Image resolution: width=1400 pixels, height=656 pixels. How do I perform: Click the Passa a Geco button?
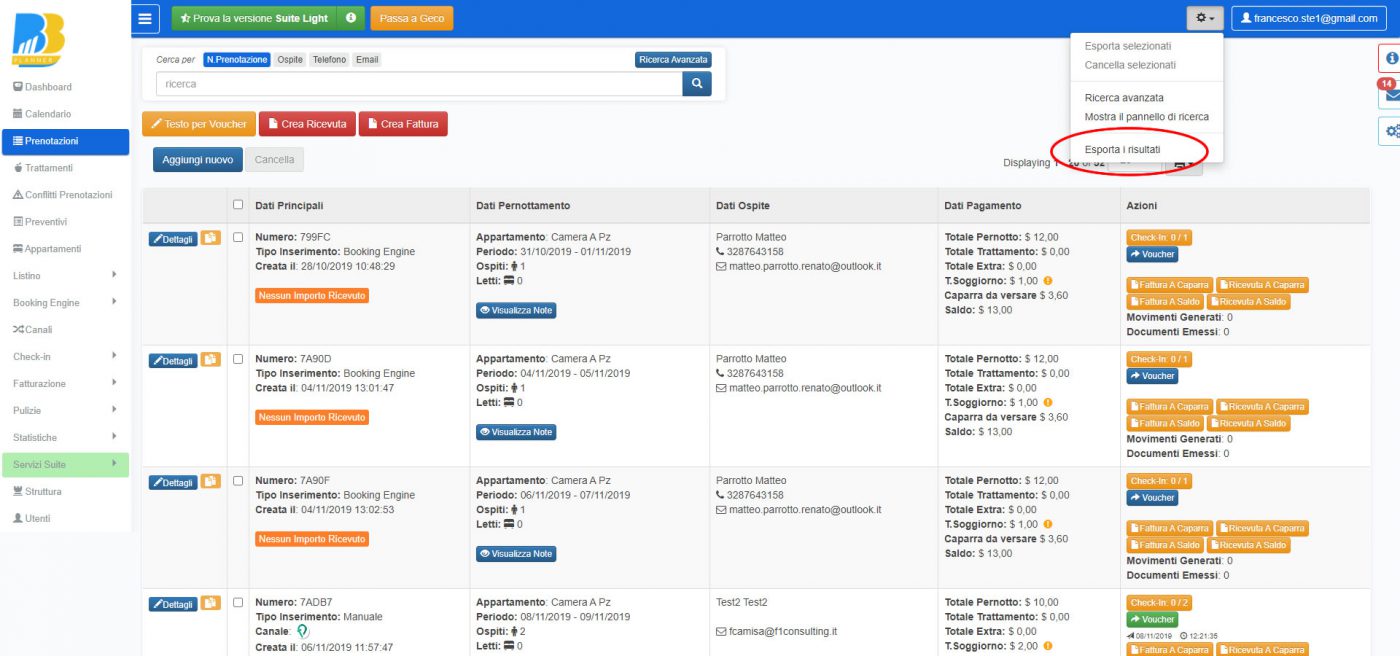(x=411, y=18)
